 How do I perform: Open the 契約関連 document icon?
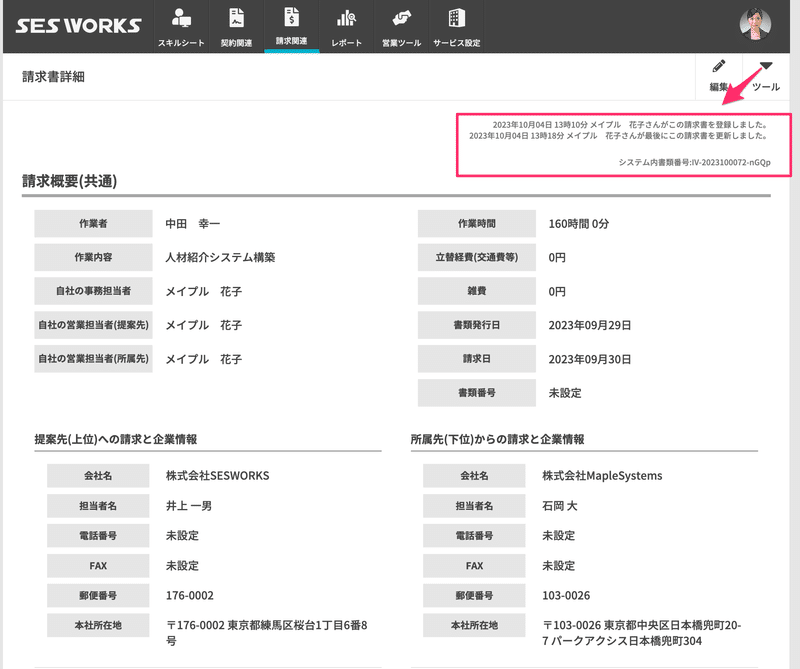[236, 18]
